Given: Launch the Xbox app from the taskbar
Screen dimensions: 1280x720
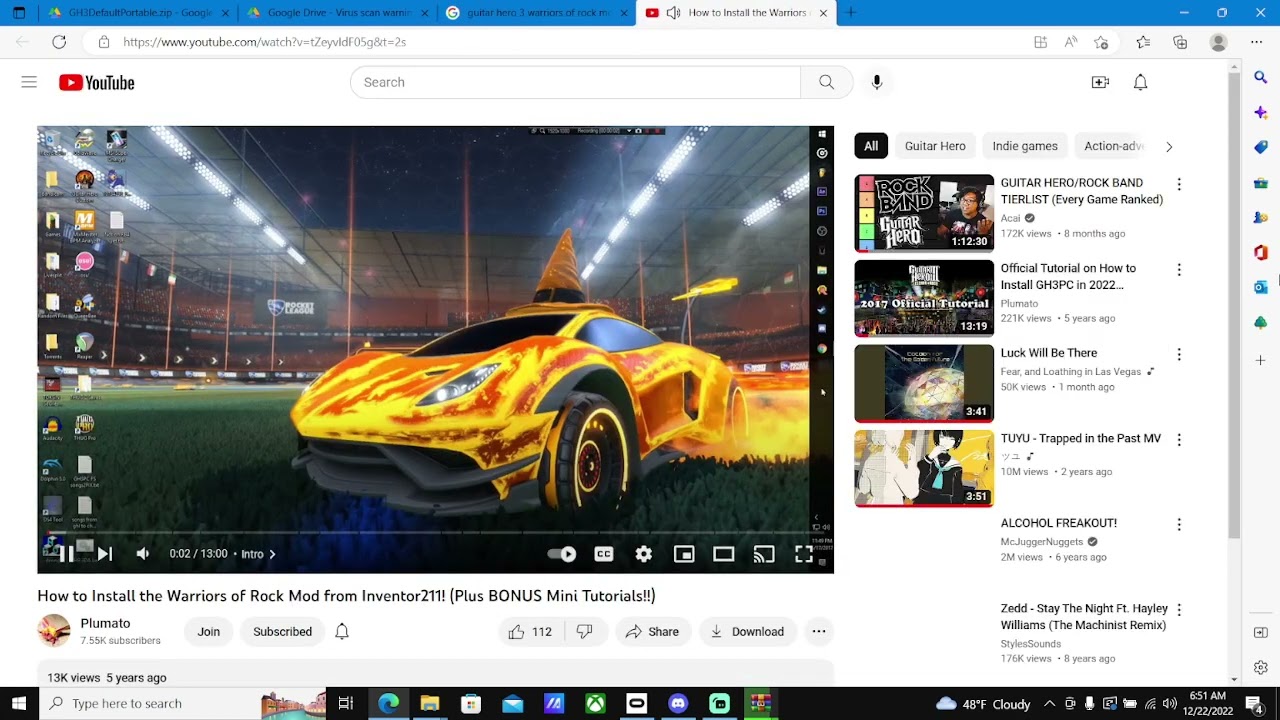Looking at the screenshot, I should (x=595, y=704).
